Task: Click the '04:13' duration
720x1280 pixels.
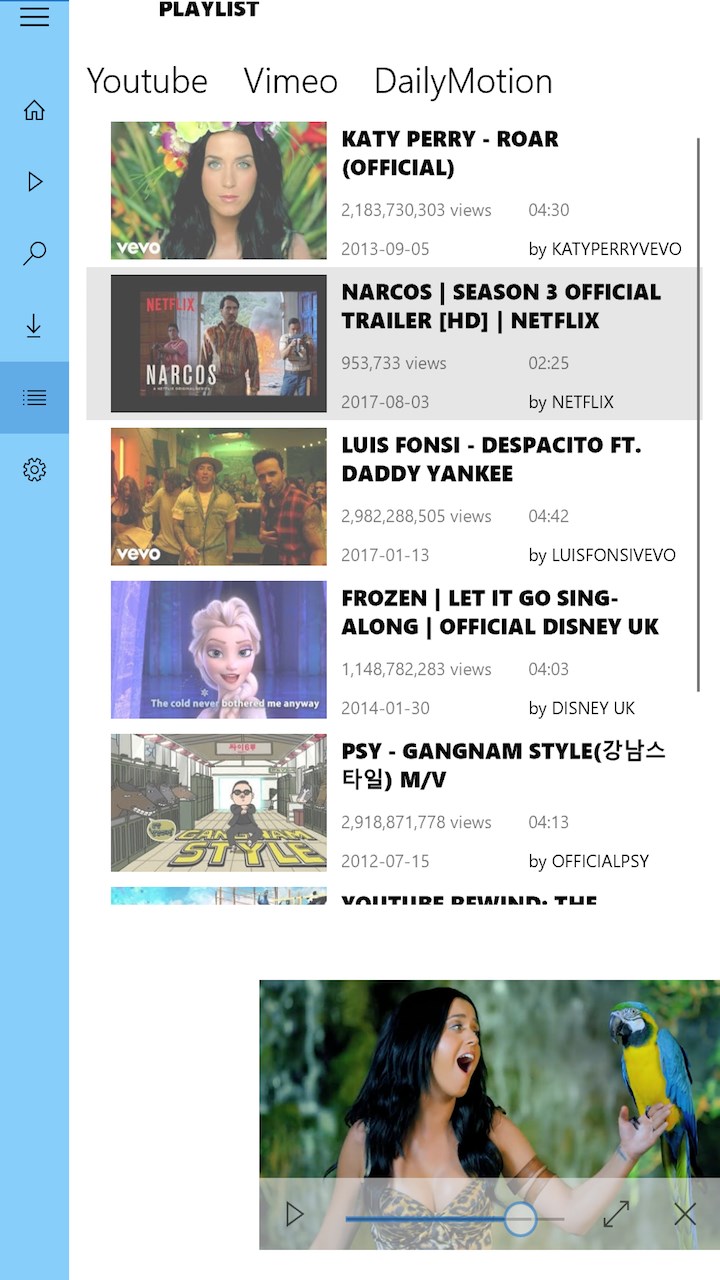Action: click(549, 822)
